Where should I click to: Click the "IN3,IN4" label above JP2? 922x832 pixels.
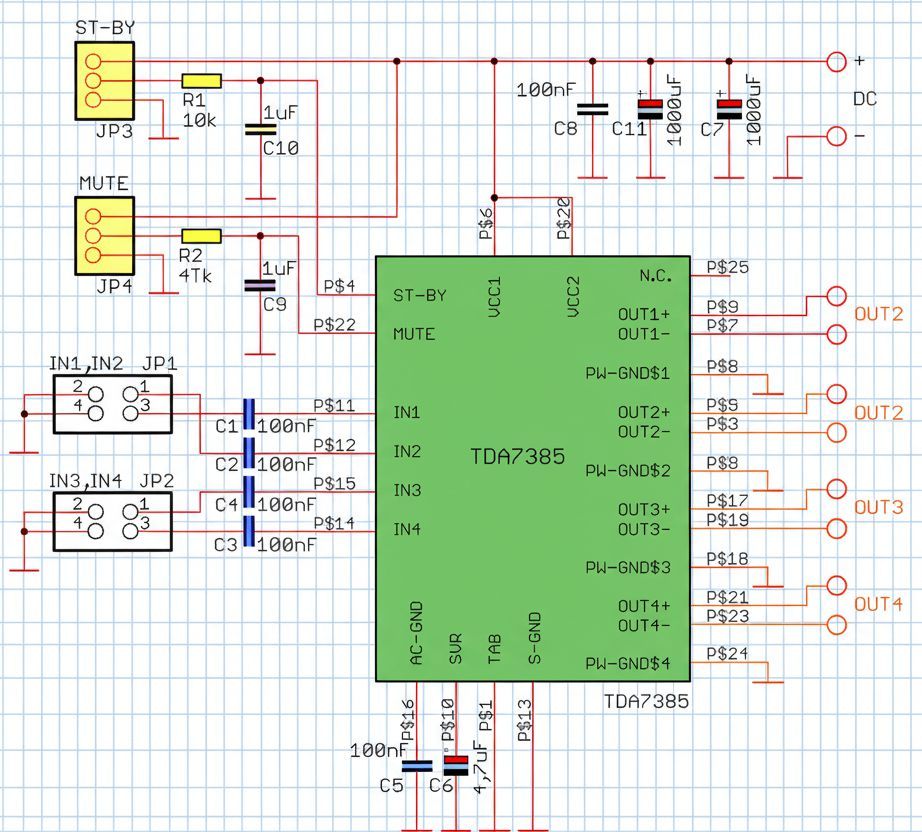point(85,482)
